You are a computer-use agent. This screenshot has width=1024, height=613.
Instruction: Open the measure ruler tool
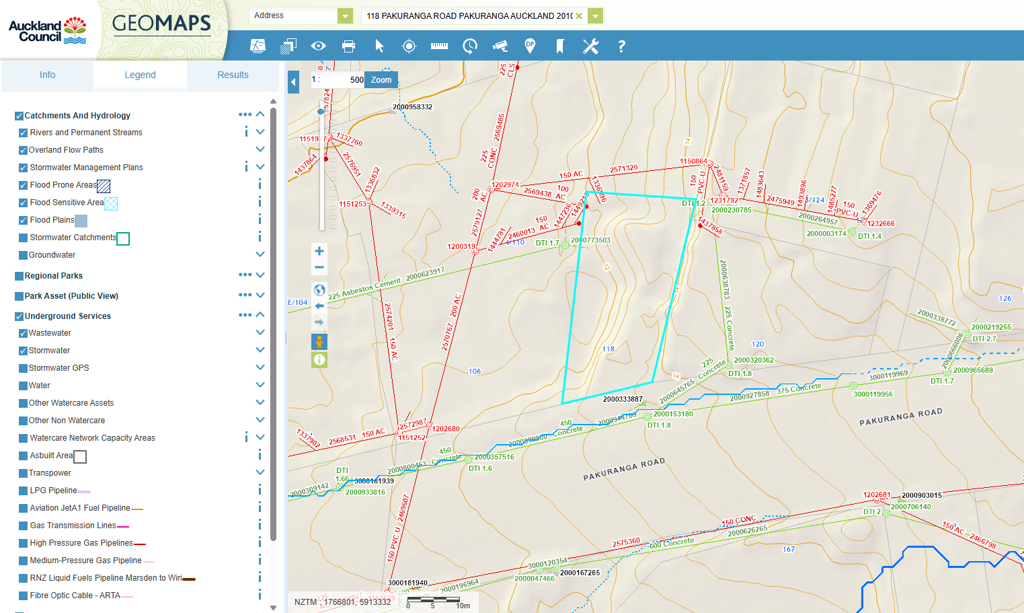[439, 46]
